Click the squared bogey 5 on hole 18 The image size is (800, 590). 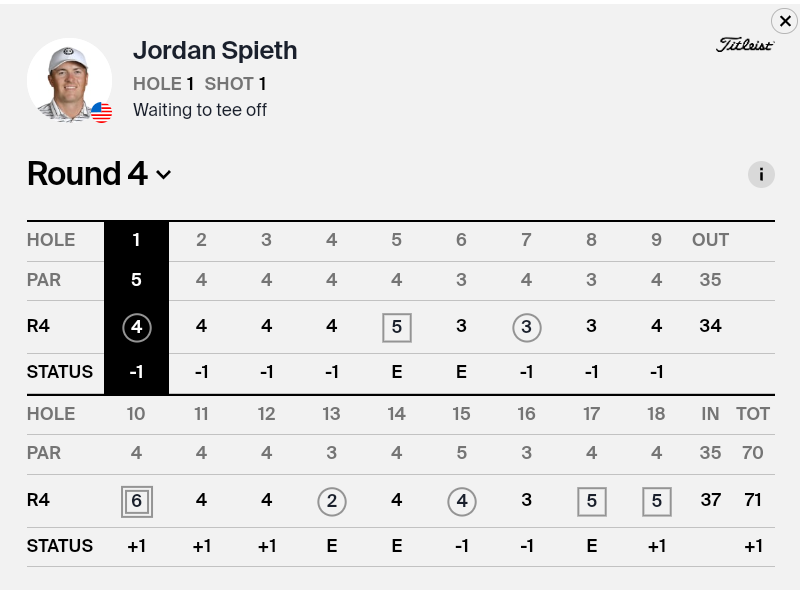pos(657,501)
